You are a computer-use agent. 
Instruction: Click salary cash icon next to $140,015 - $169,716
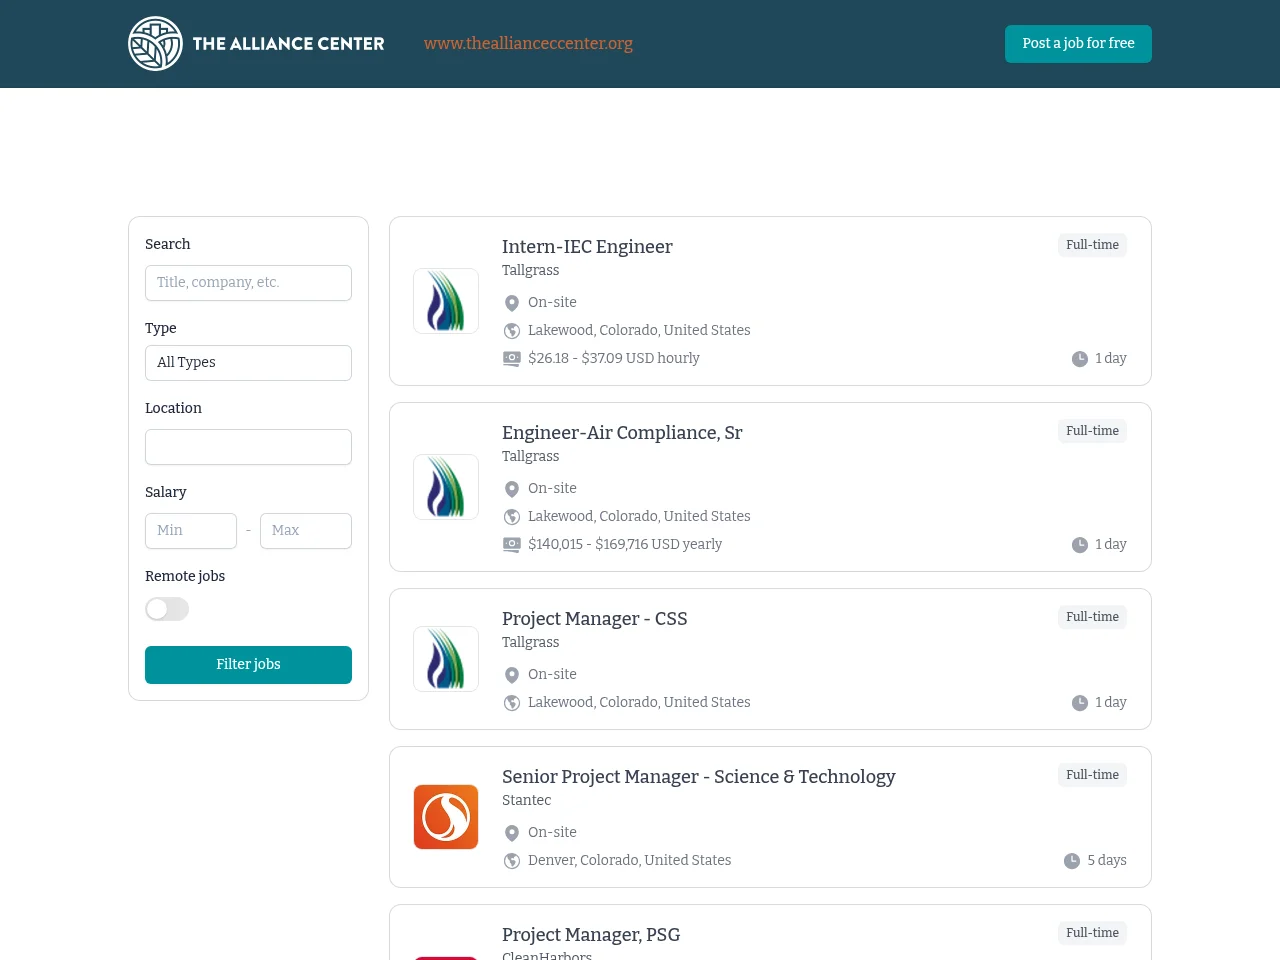[x=512, y=545]
